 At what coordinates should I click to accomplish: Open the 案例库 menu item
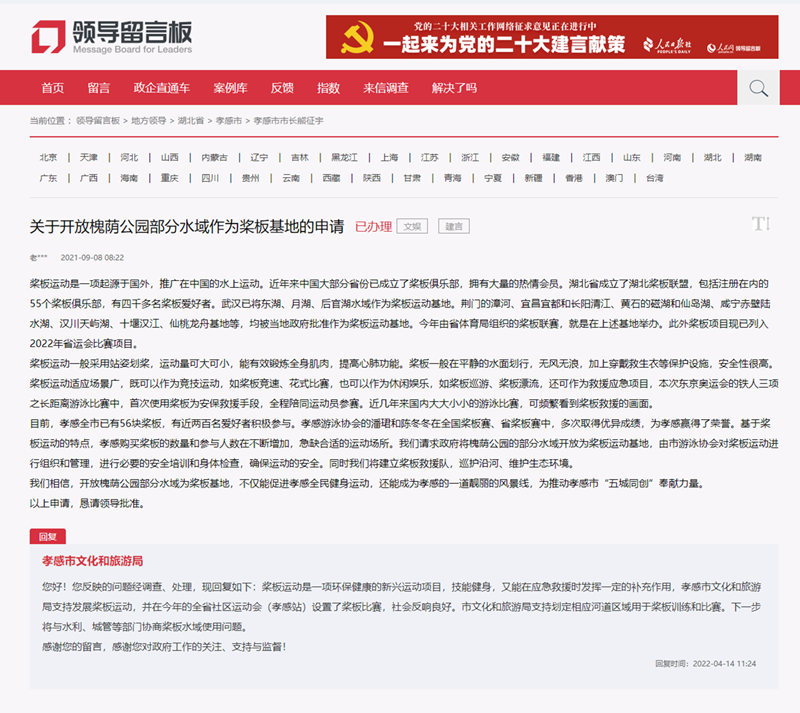point(230,88)
